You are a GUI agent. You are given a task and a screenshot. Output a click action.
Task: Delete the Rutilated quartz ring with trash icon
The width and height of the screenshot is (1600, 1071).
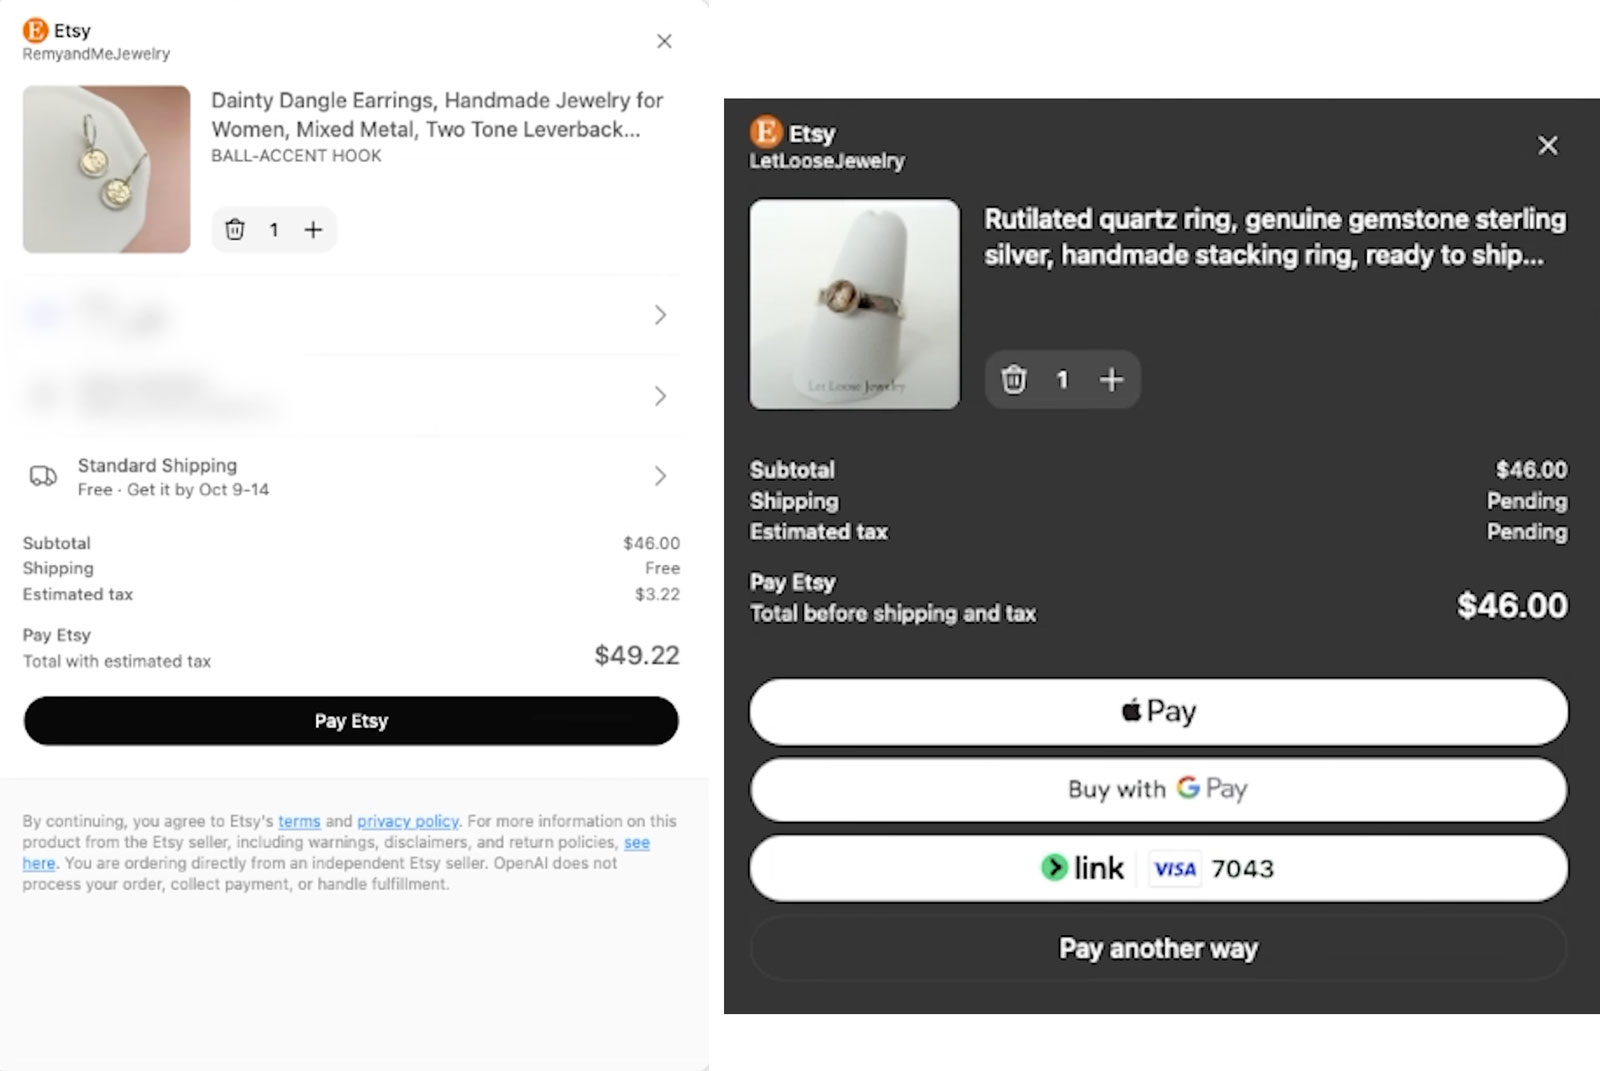[1014, 380]
